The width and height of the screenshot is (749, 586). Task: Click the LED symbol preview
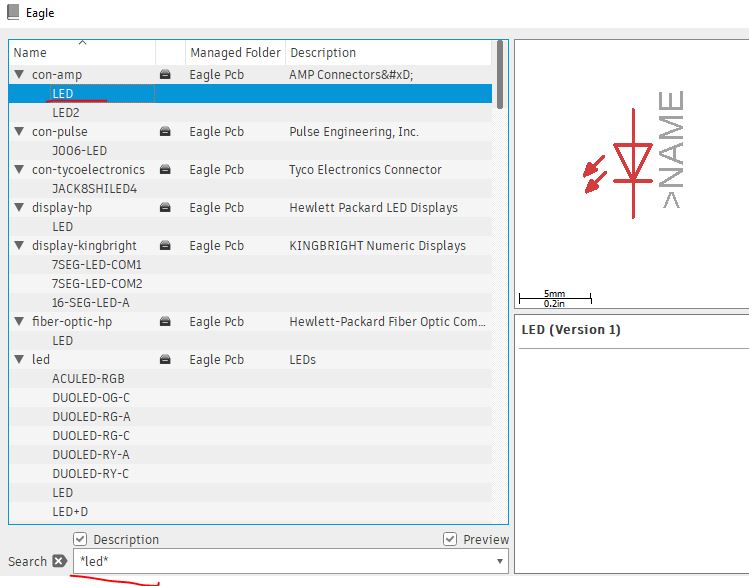pyautogui.click(x=633, y=163)
